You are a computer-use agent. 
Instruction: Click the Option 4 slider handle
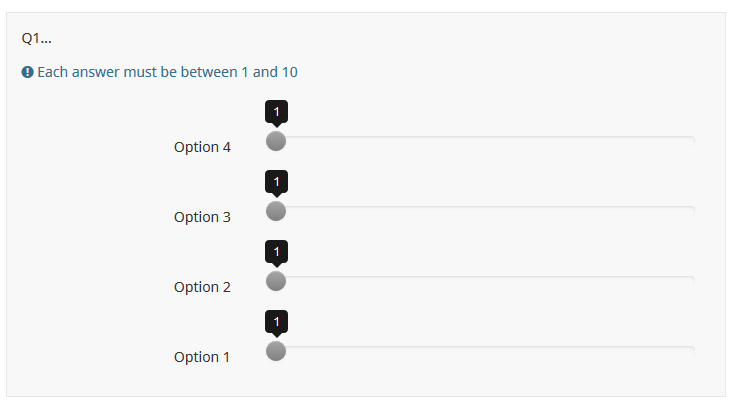pyautogui.click(x=276, y=141)
